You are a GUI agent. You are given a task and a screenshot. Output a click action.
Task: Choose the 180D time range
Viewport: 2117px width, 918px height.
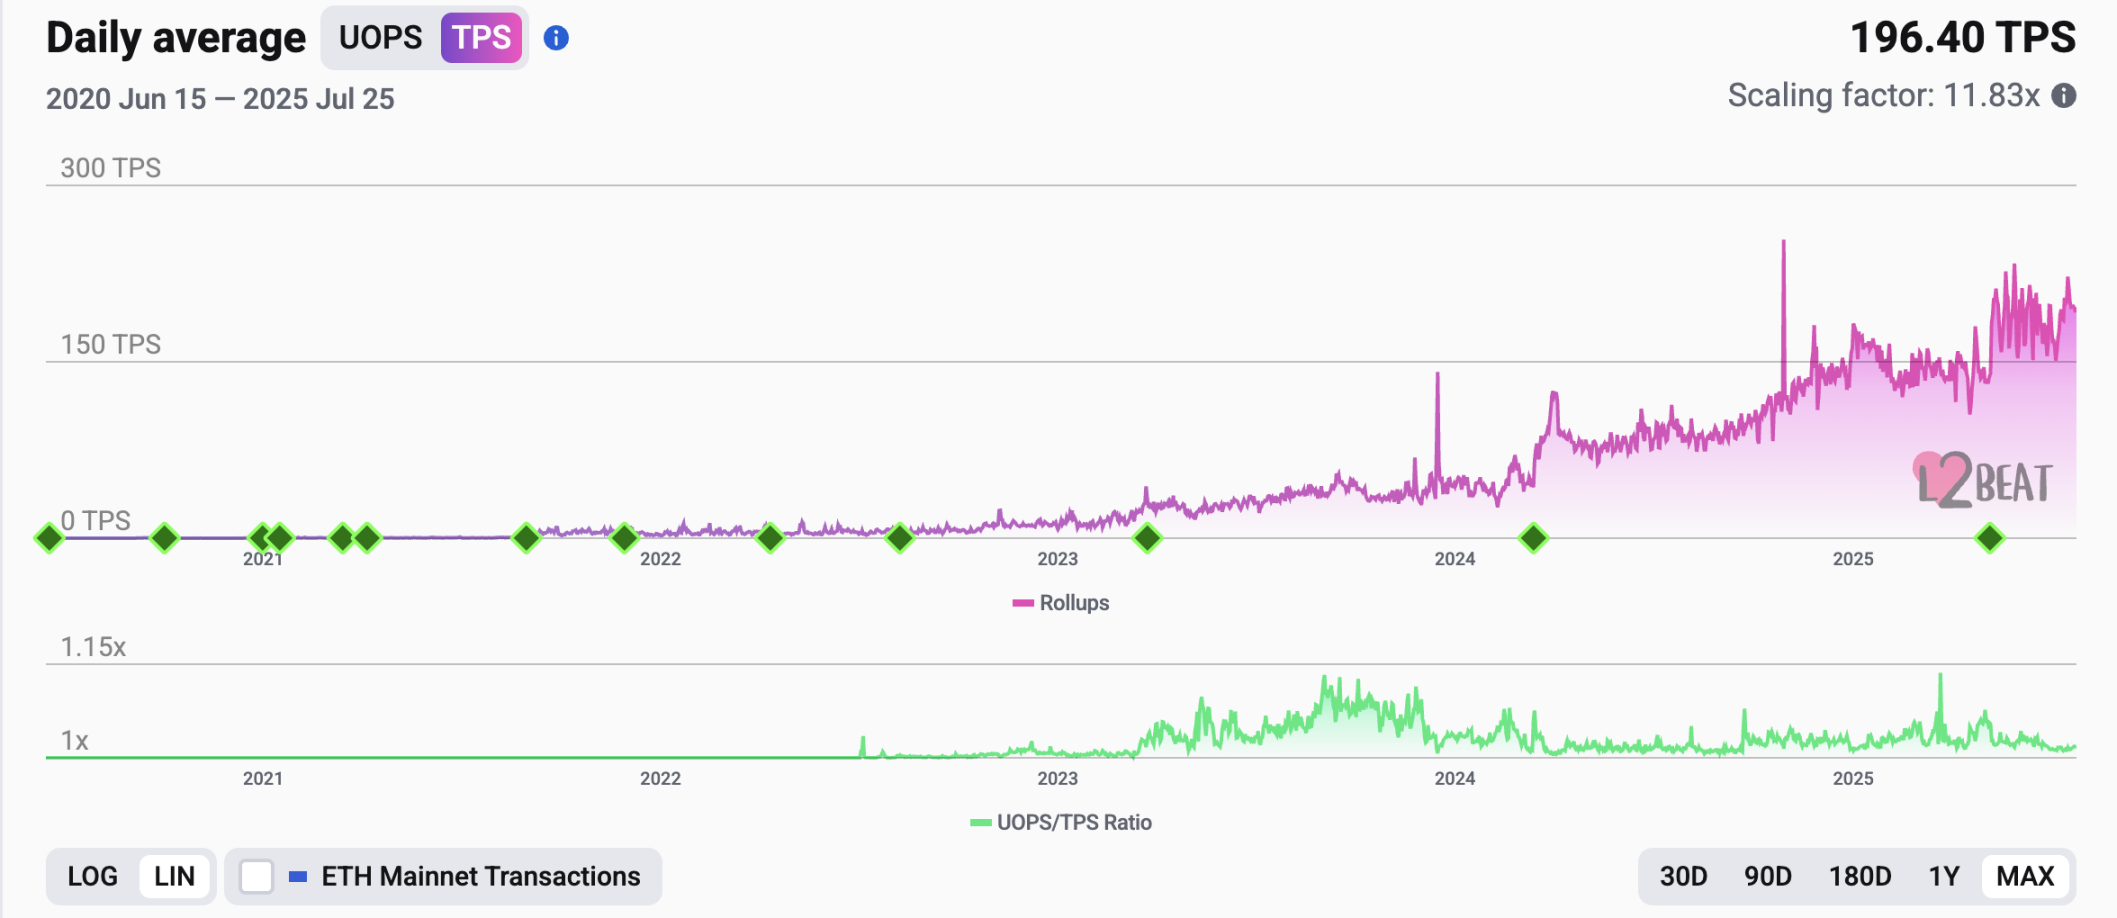[1860, 877]
